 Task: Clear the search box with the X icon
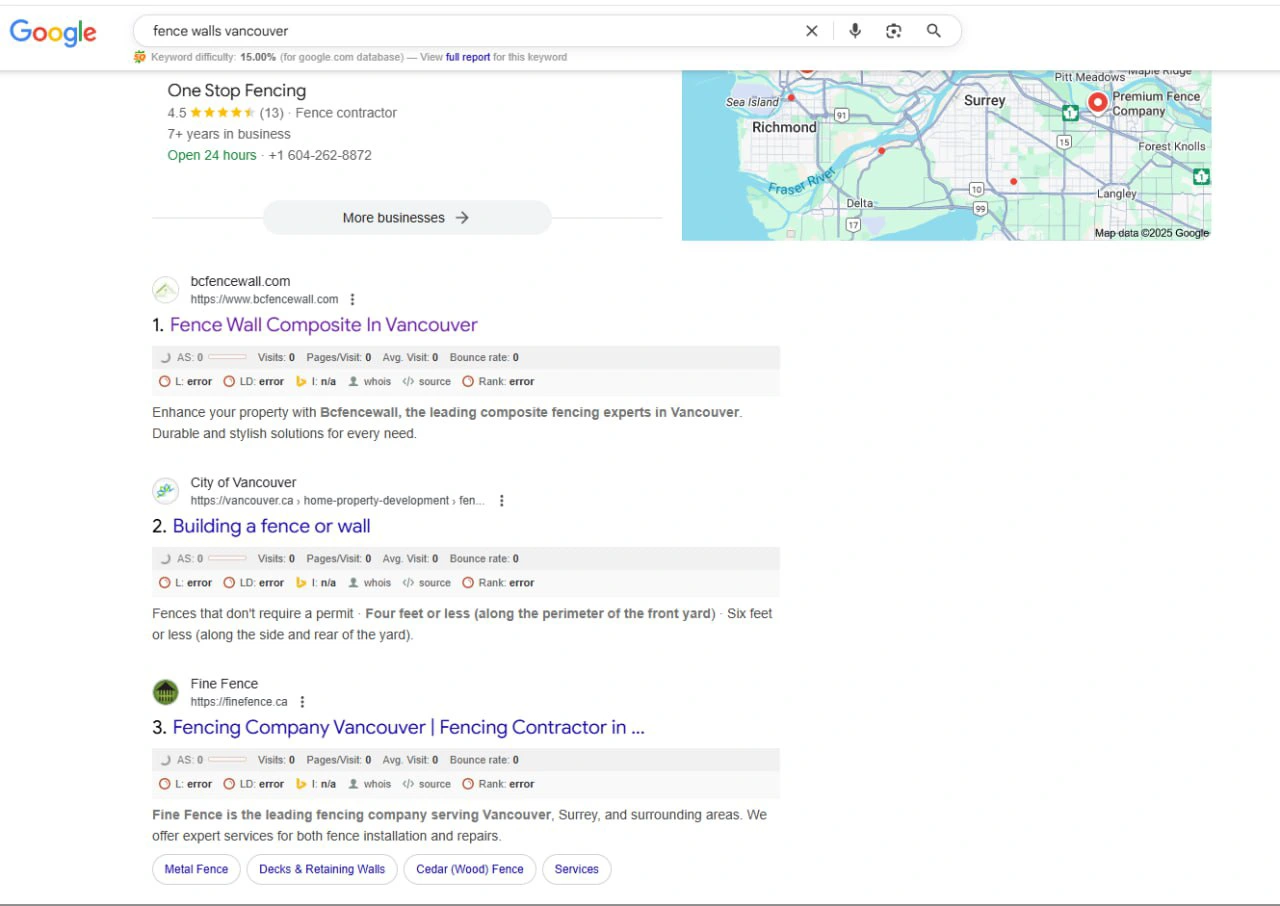pos(812,31)
